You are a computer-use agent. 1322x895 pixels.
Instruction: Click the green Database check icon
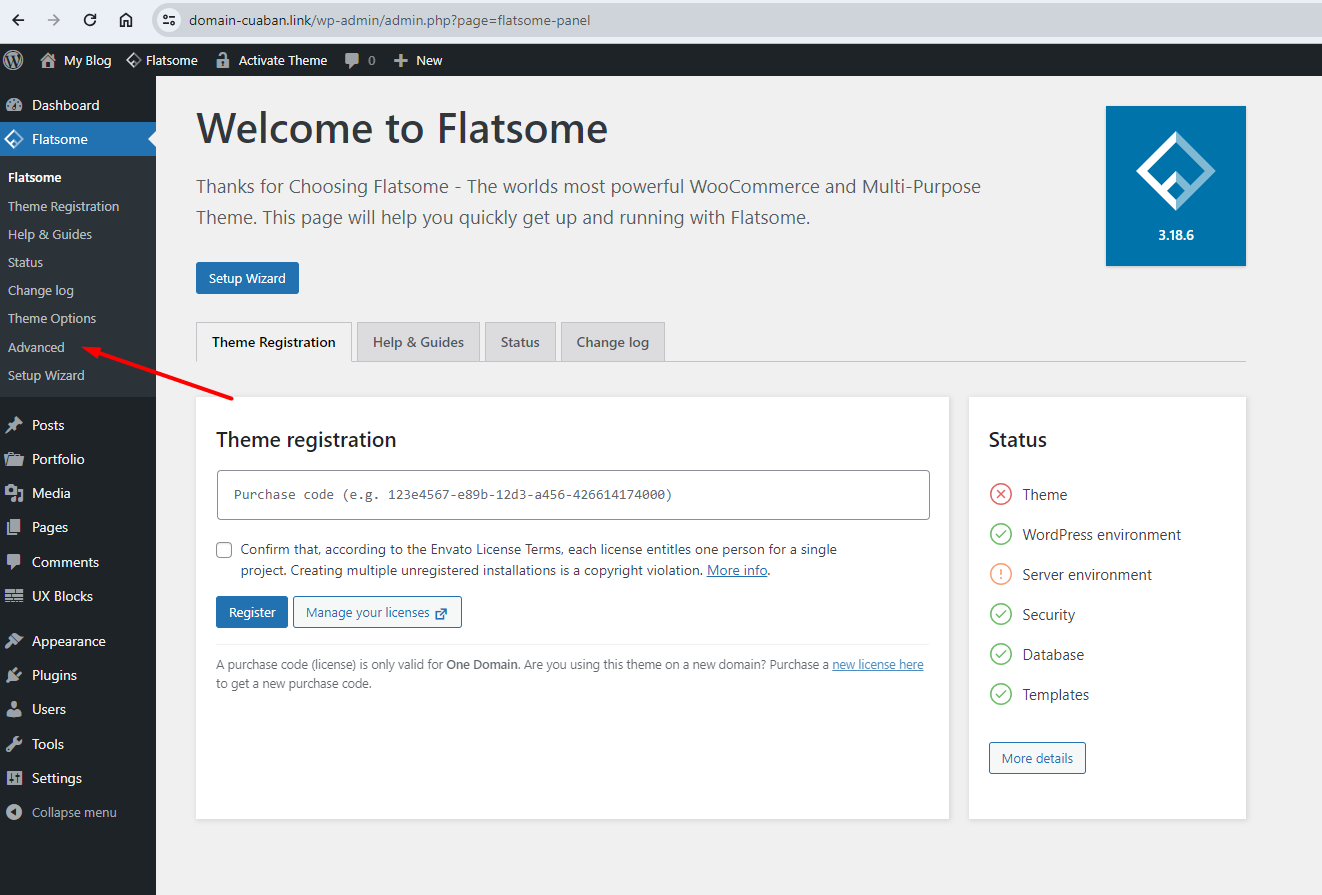pyautogui.click(x=1001, y=654)
